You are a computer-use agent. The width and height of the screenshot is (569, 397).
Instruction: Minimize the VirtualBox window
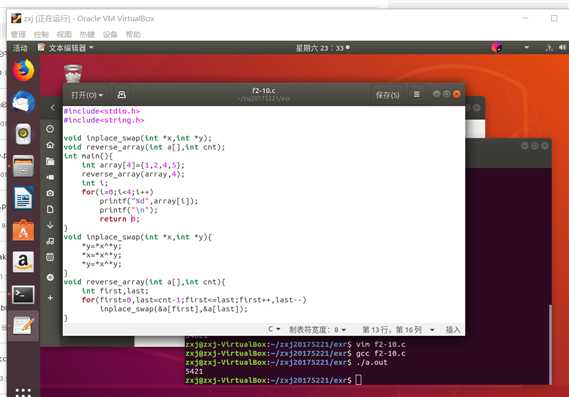click(x=525, y=18)
